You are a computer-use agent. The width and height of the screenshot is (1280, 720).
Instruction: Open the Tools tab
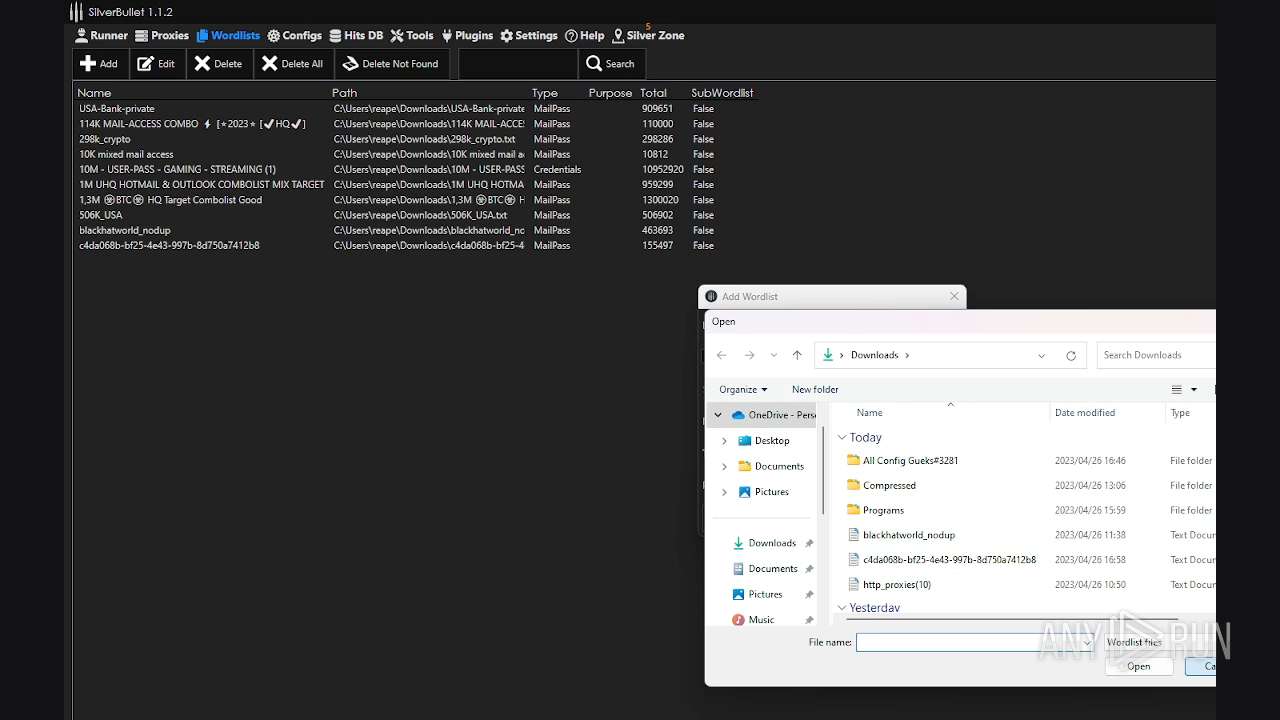[412, 35]
